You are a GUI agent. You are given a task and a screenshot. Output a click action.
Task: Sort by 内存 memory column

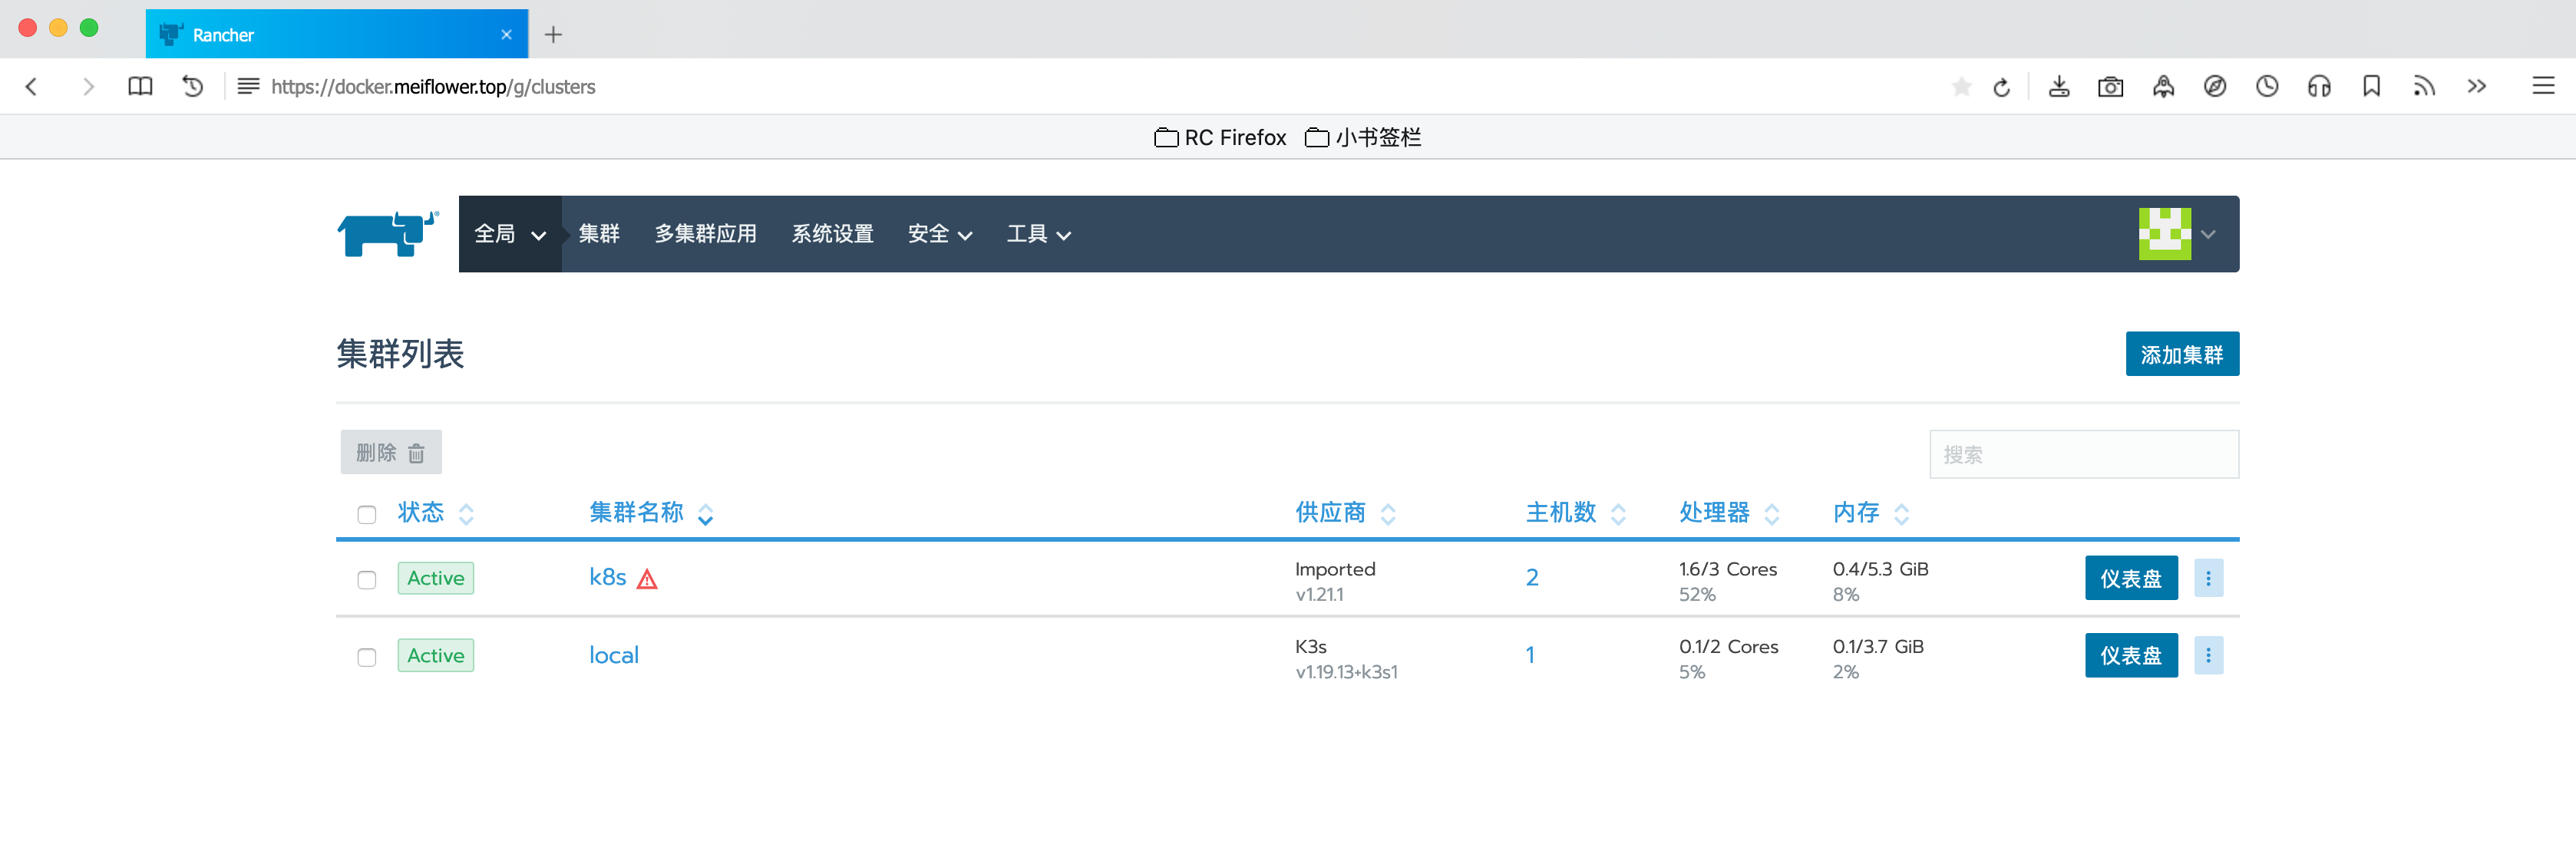[1870, 513]
